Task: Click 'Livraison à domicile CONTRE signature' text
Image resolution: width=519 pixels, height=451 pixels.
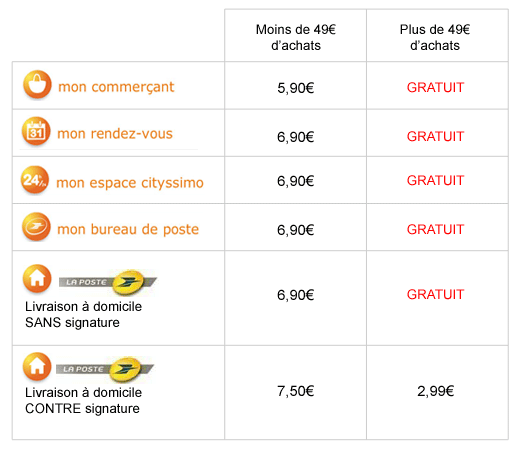Action: coord(83,400)
